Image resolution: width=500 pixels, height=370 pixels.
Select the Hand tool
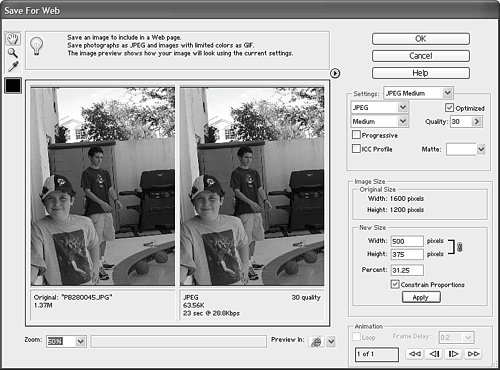point(13,39)
